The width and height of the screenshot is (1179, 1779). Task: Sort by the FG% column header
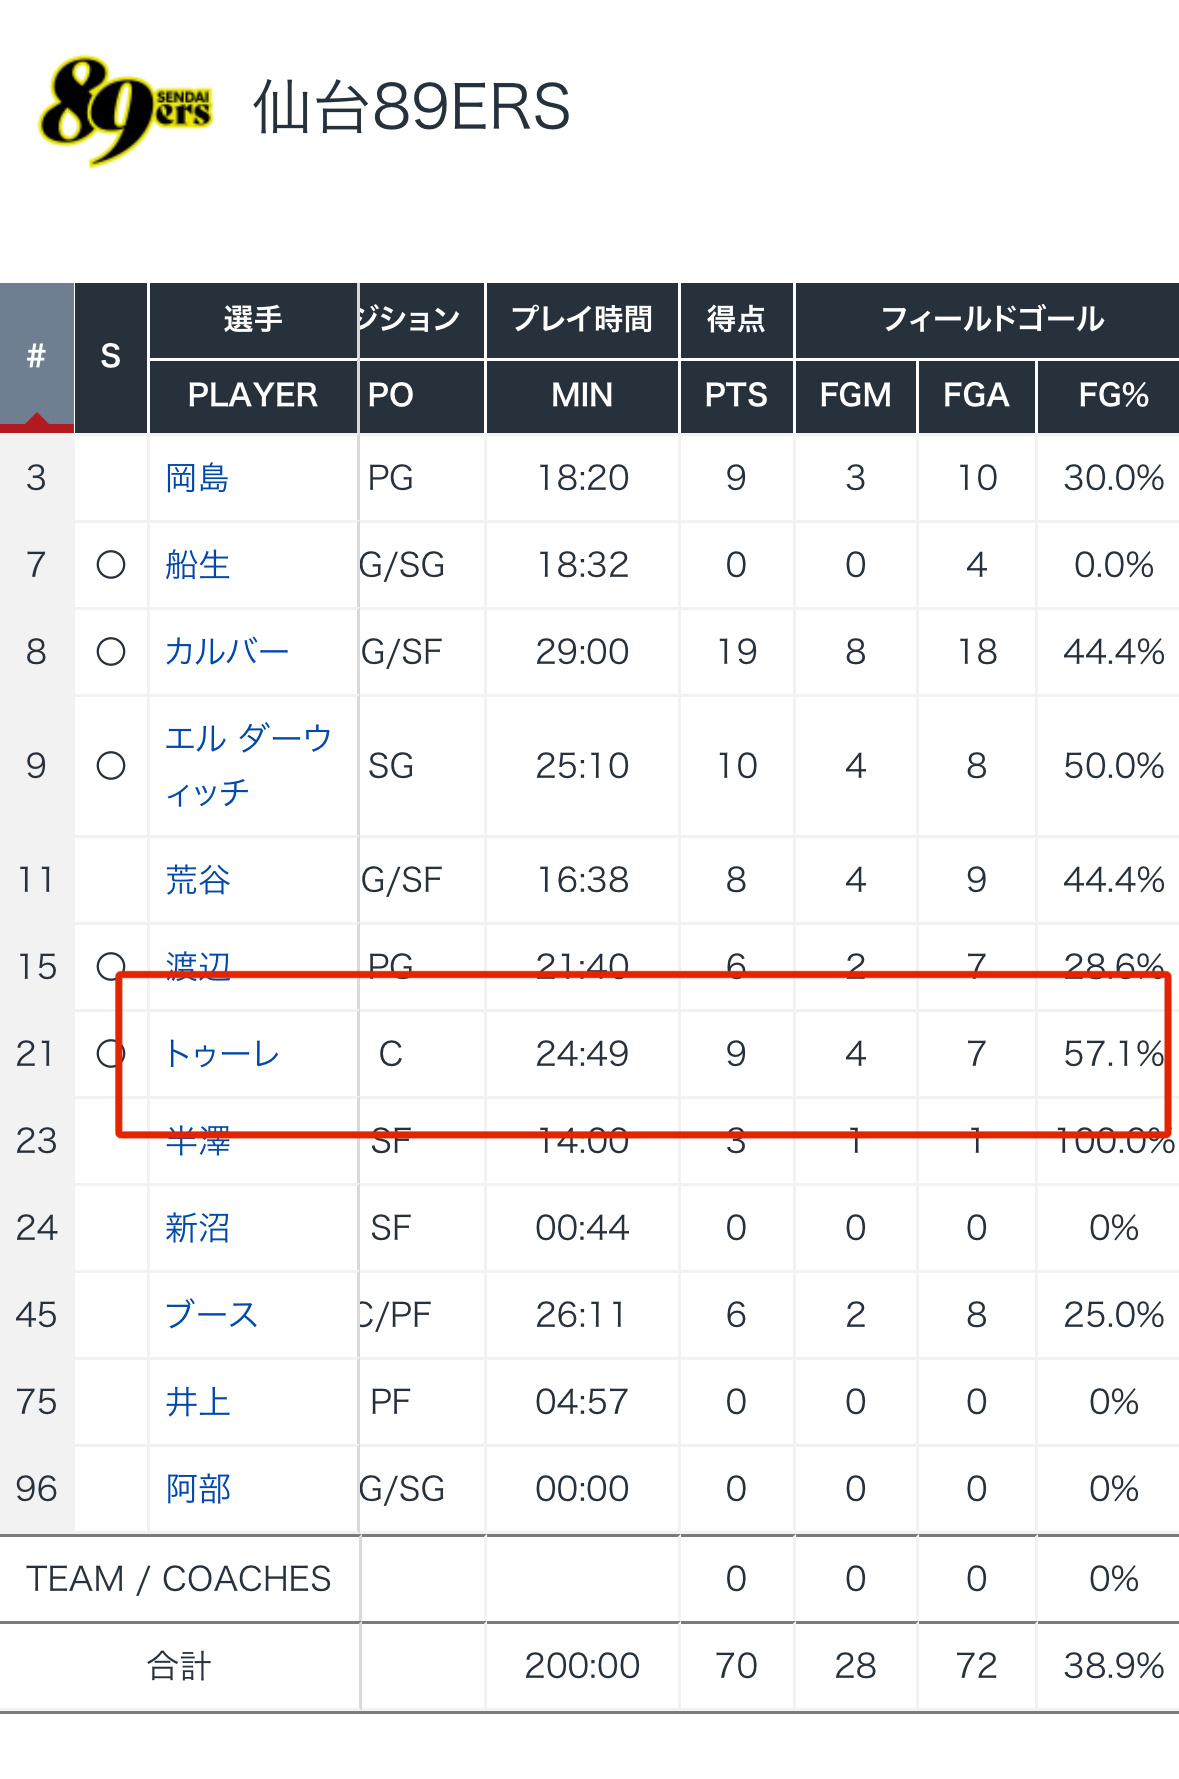(1113, 396)
